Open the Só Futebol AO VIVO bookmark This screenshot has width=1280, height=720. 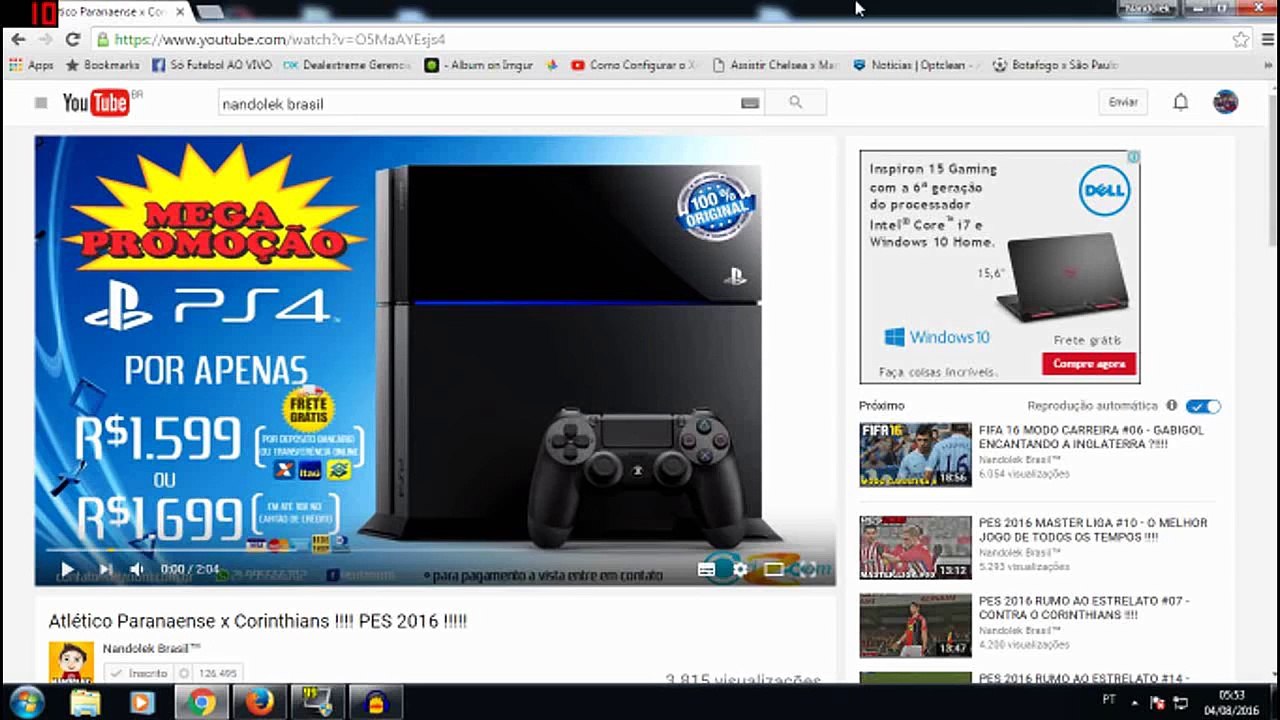pos(212,65)
